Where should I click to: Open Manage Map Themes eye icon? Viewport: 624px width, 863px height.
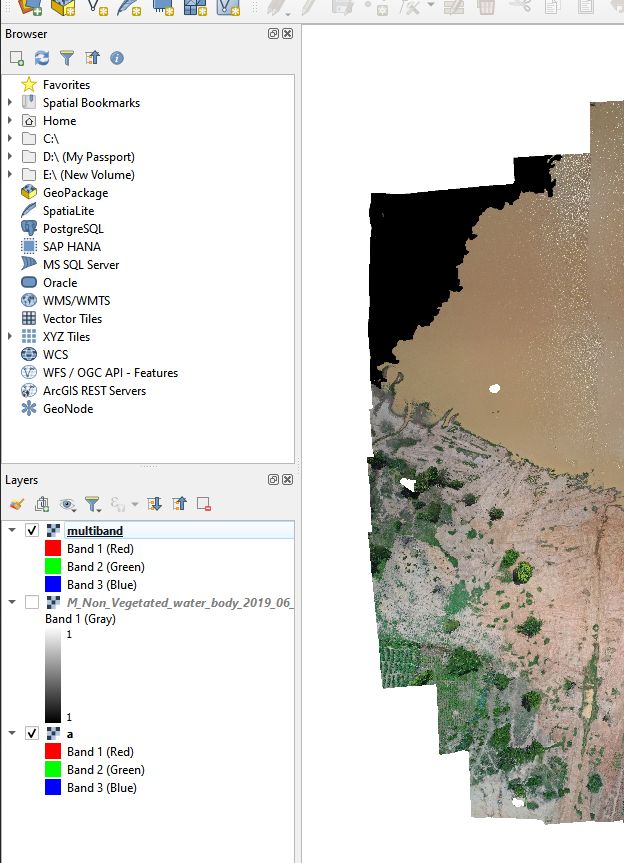(67, 504)
